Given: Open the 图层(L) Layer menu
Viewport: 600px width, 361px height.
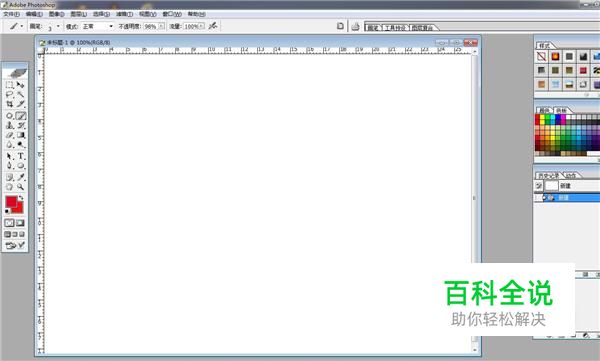Looking at the screenshot, I should click(x=78, y=14).
